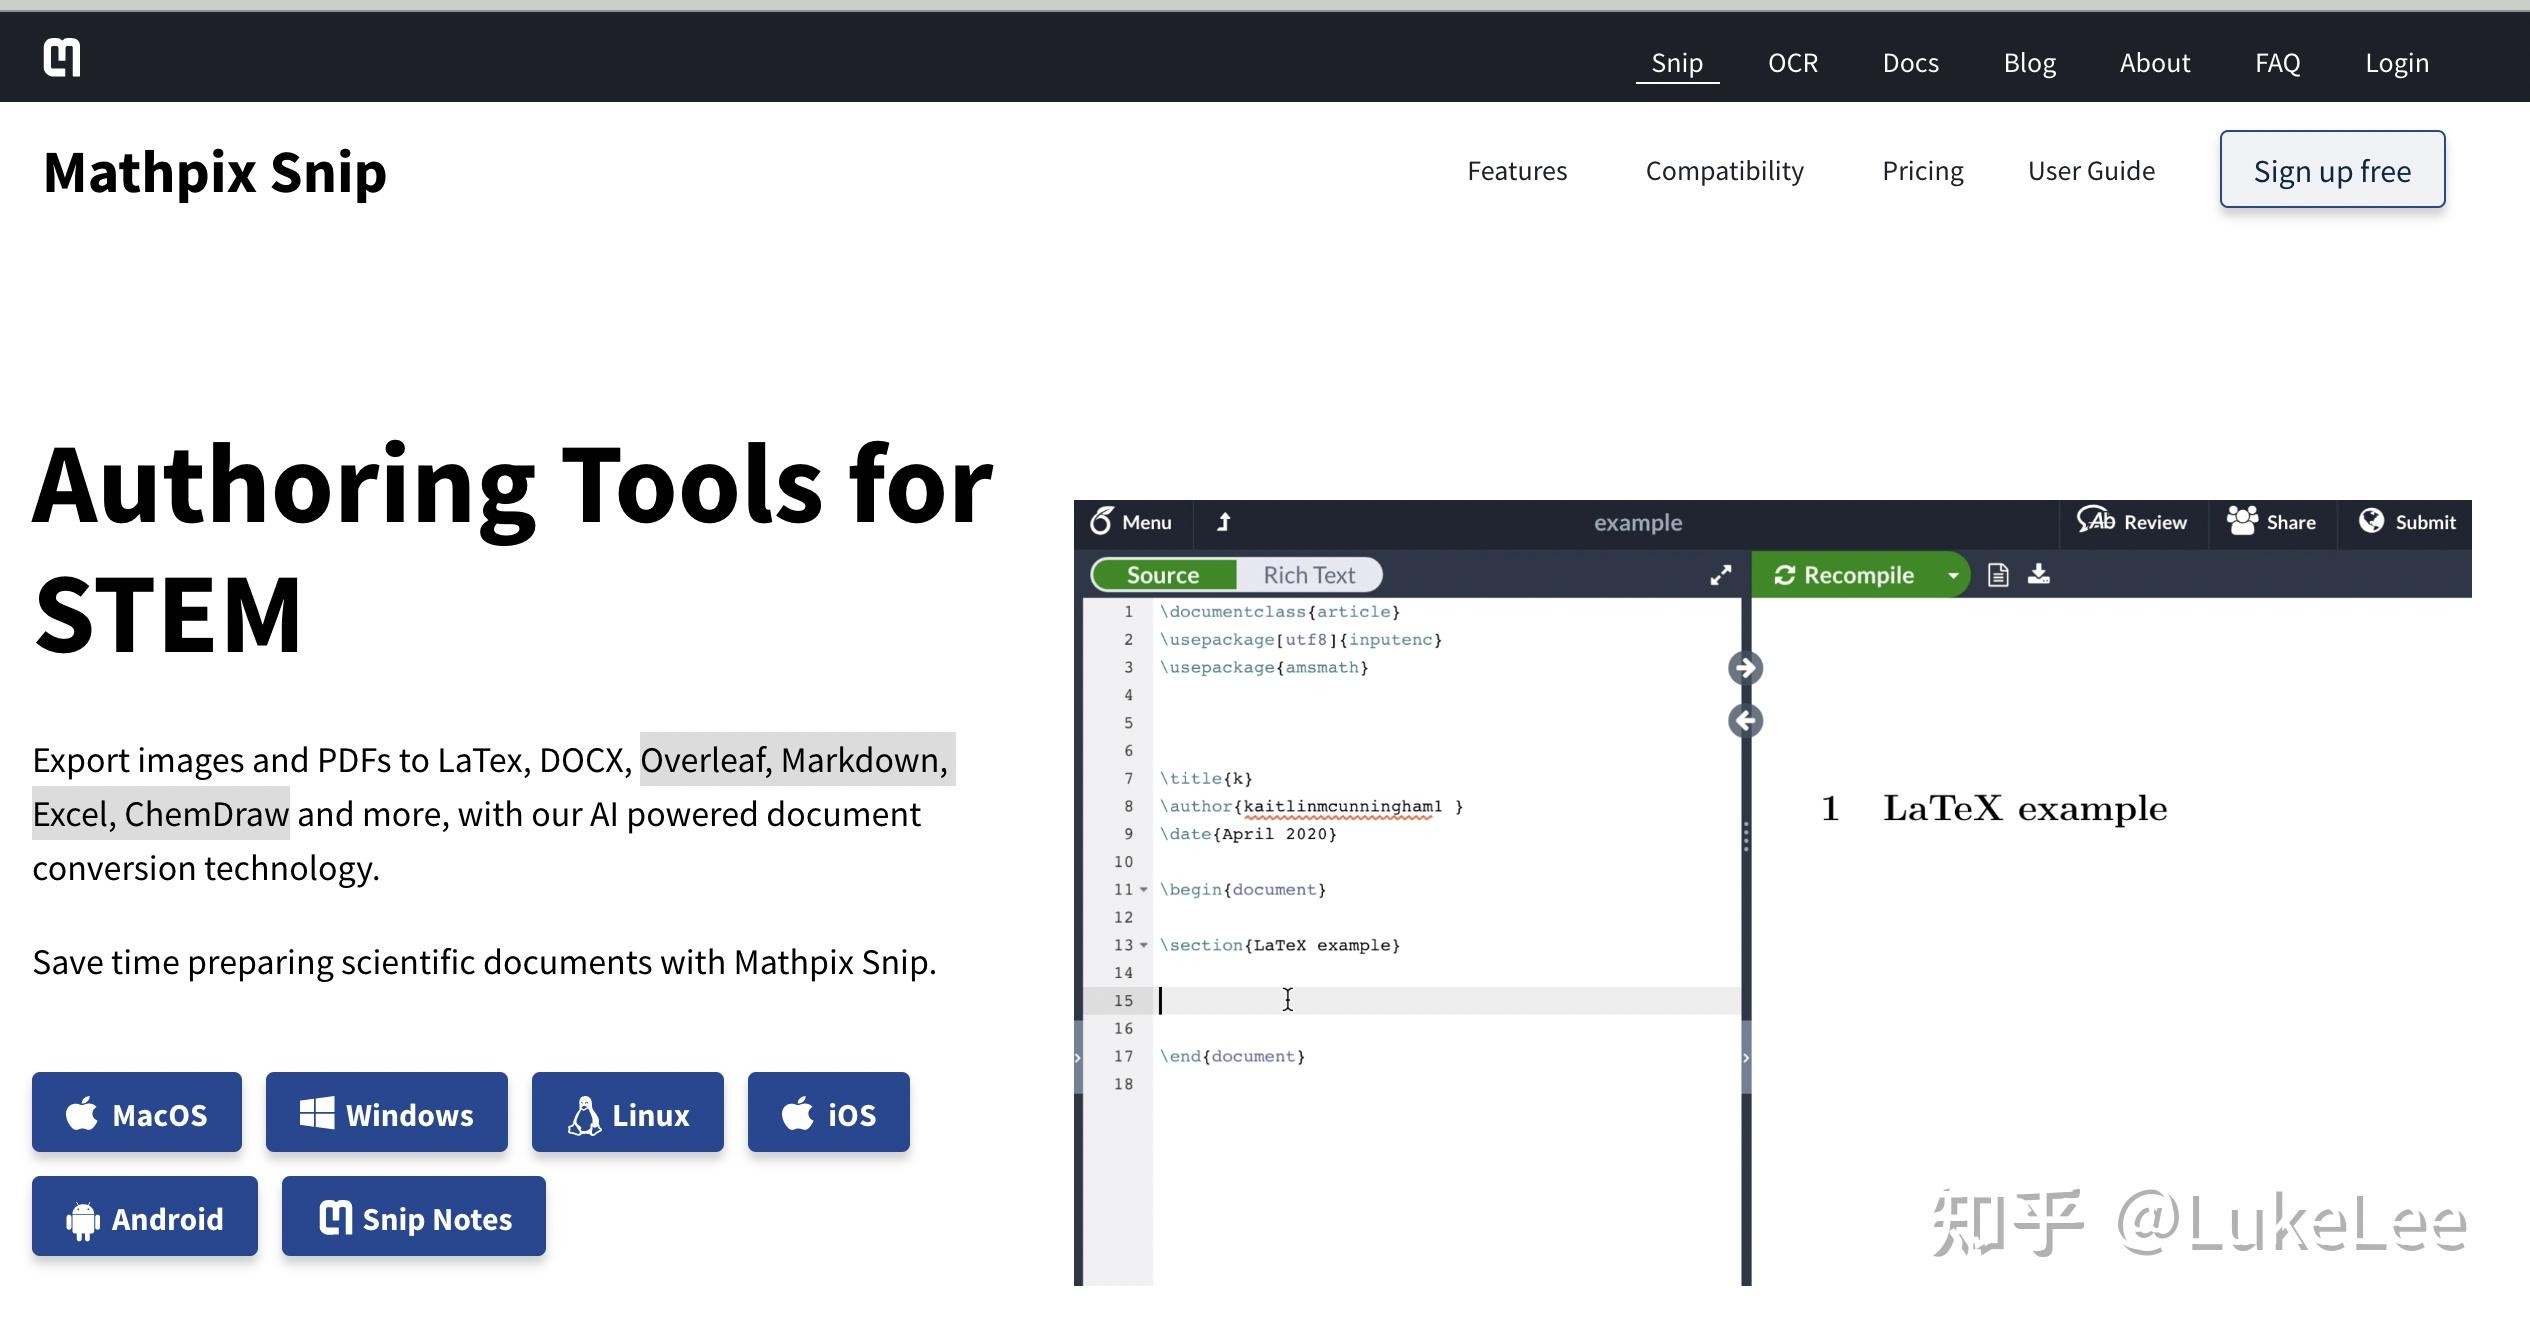Screen dimensions: 2530x1324
Task: Open the Recompile dropdown arrow
Action: pyautogui.click(x=1952, y=575)
